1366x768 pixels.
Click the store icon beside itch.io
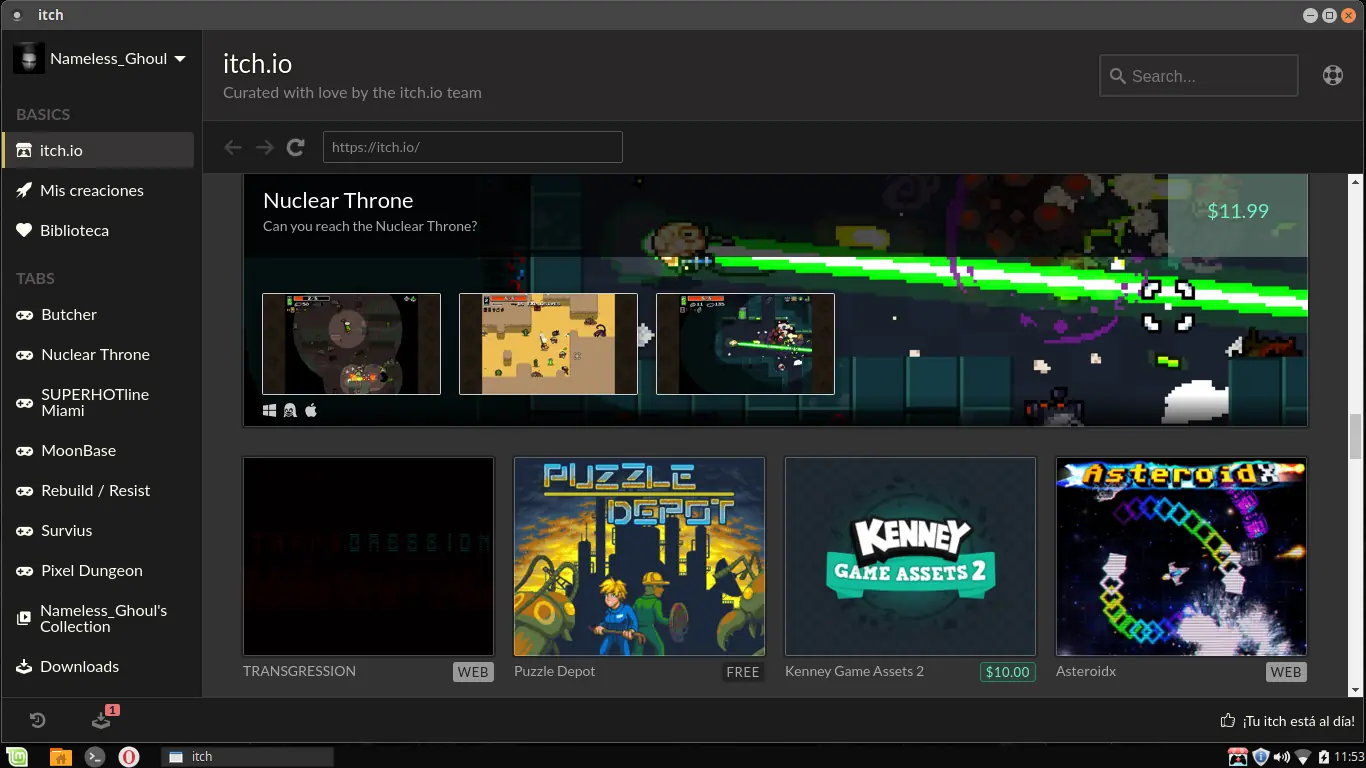[24, 150]
